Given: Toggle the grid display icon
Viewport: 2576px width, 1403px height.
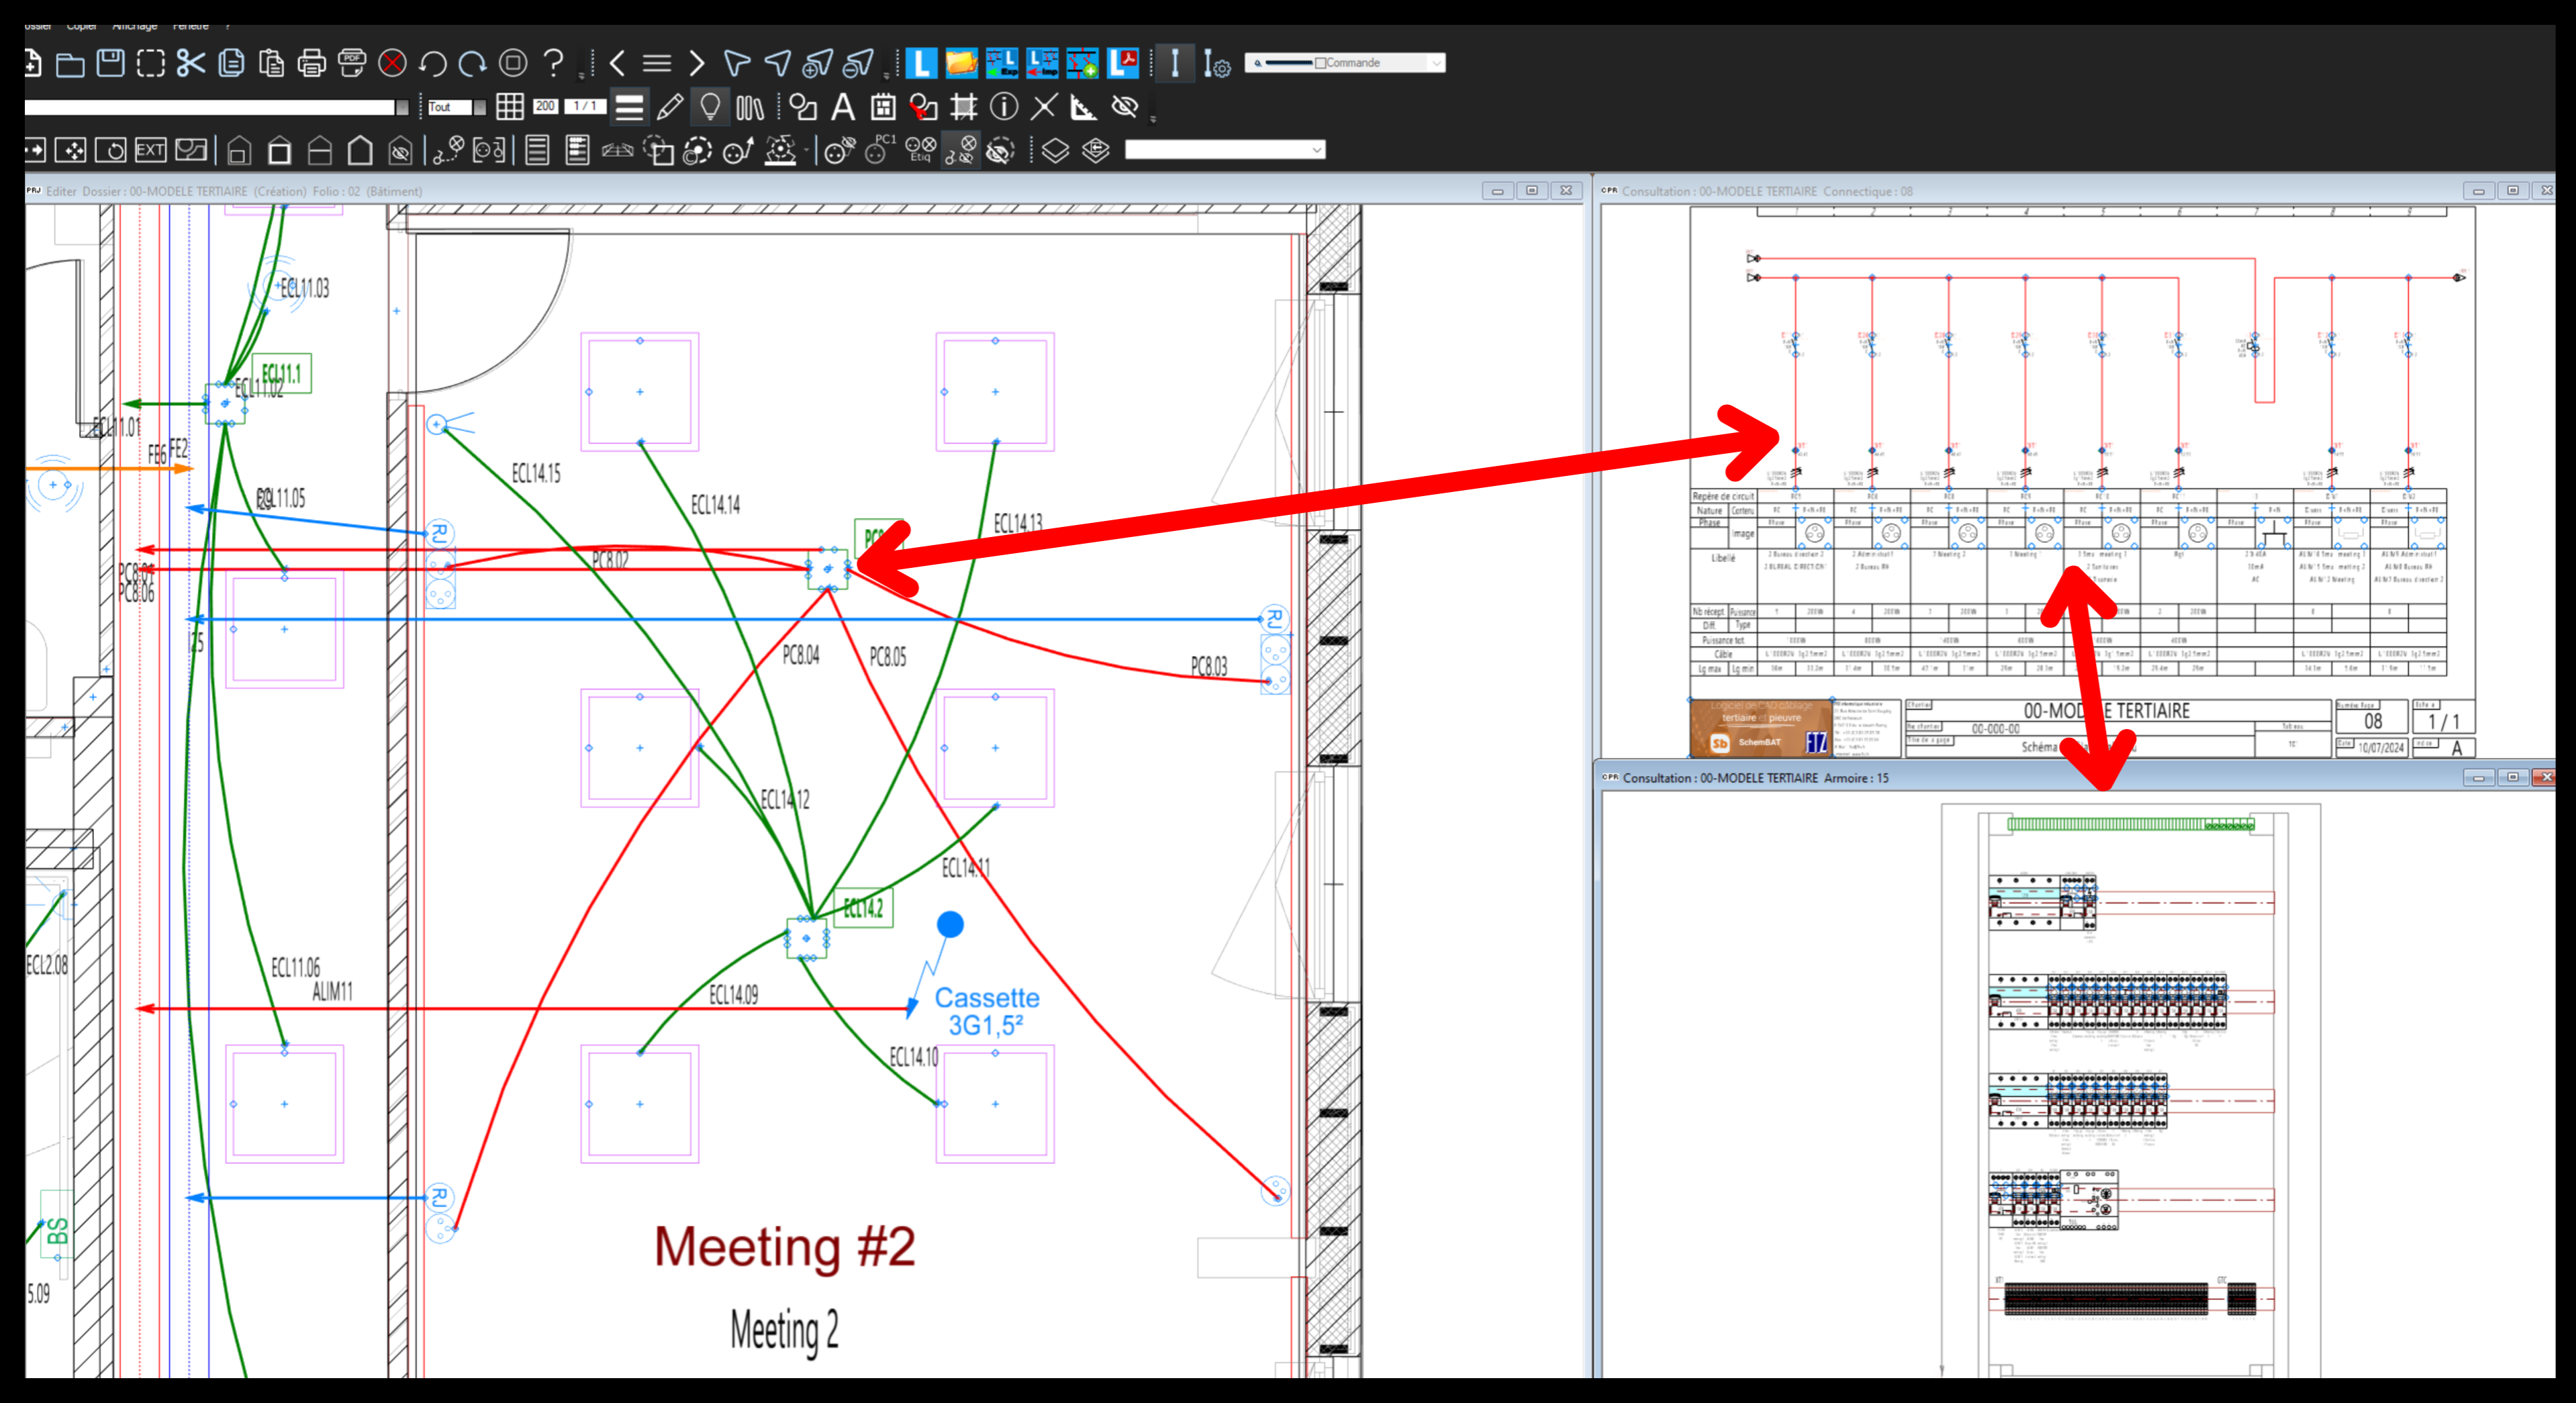Looking at the screenshot, I should 510,106.
